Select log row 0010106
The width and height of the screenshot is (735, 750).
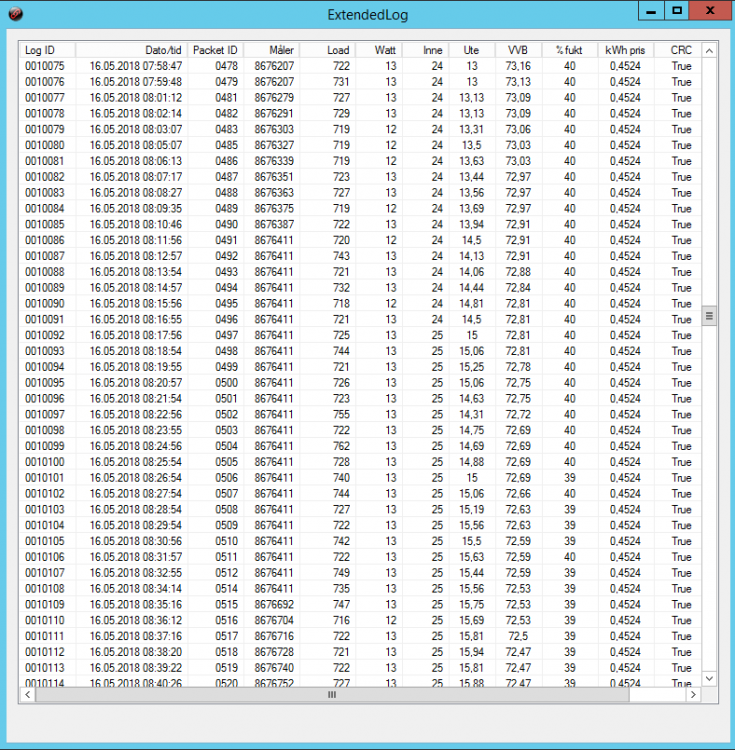tap(45, 557)
